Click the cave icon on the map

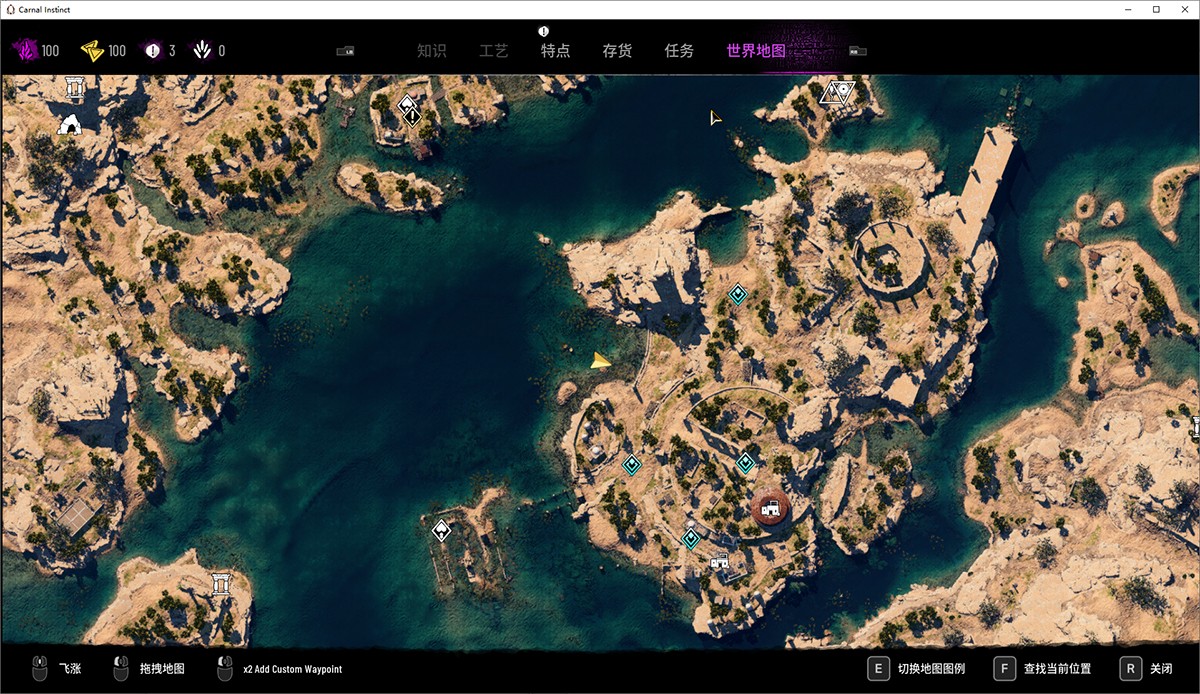tap(70, 125)
